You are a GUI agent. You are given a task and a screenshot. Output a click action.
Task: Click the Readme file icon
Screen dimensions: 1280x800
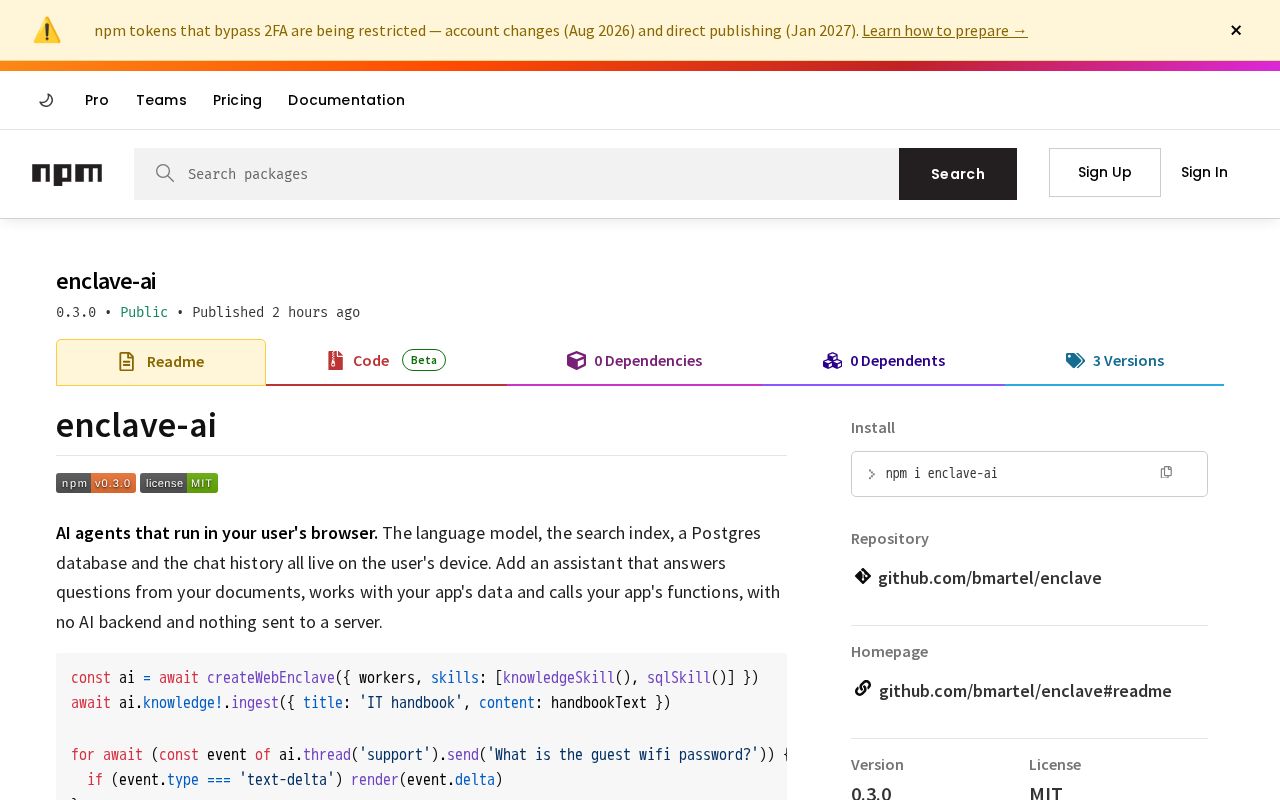[126, 362]
